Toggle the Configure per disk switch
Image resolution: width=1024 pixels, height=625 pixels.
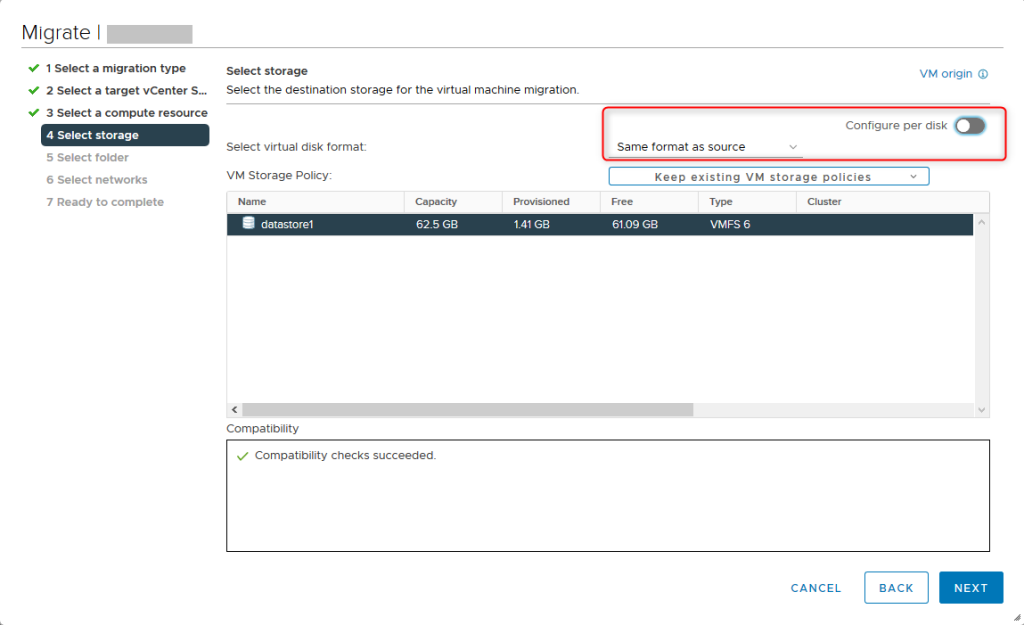[970, 125]
